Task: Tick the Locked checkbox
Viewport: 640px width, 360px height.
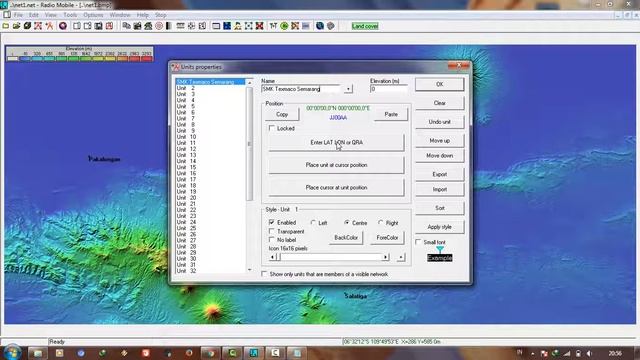Action: pos(272,128)
